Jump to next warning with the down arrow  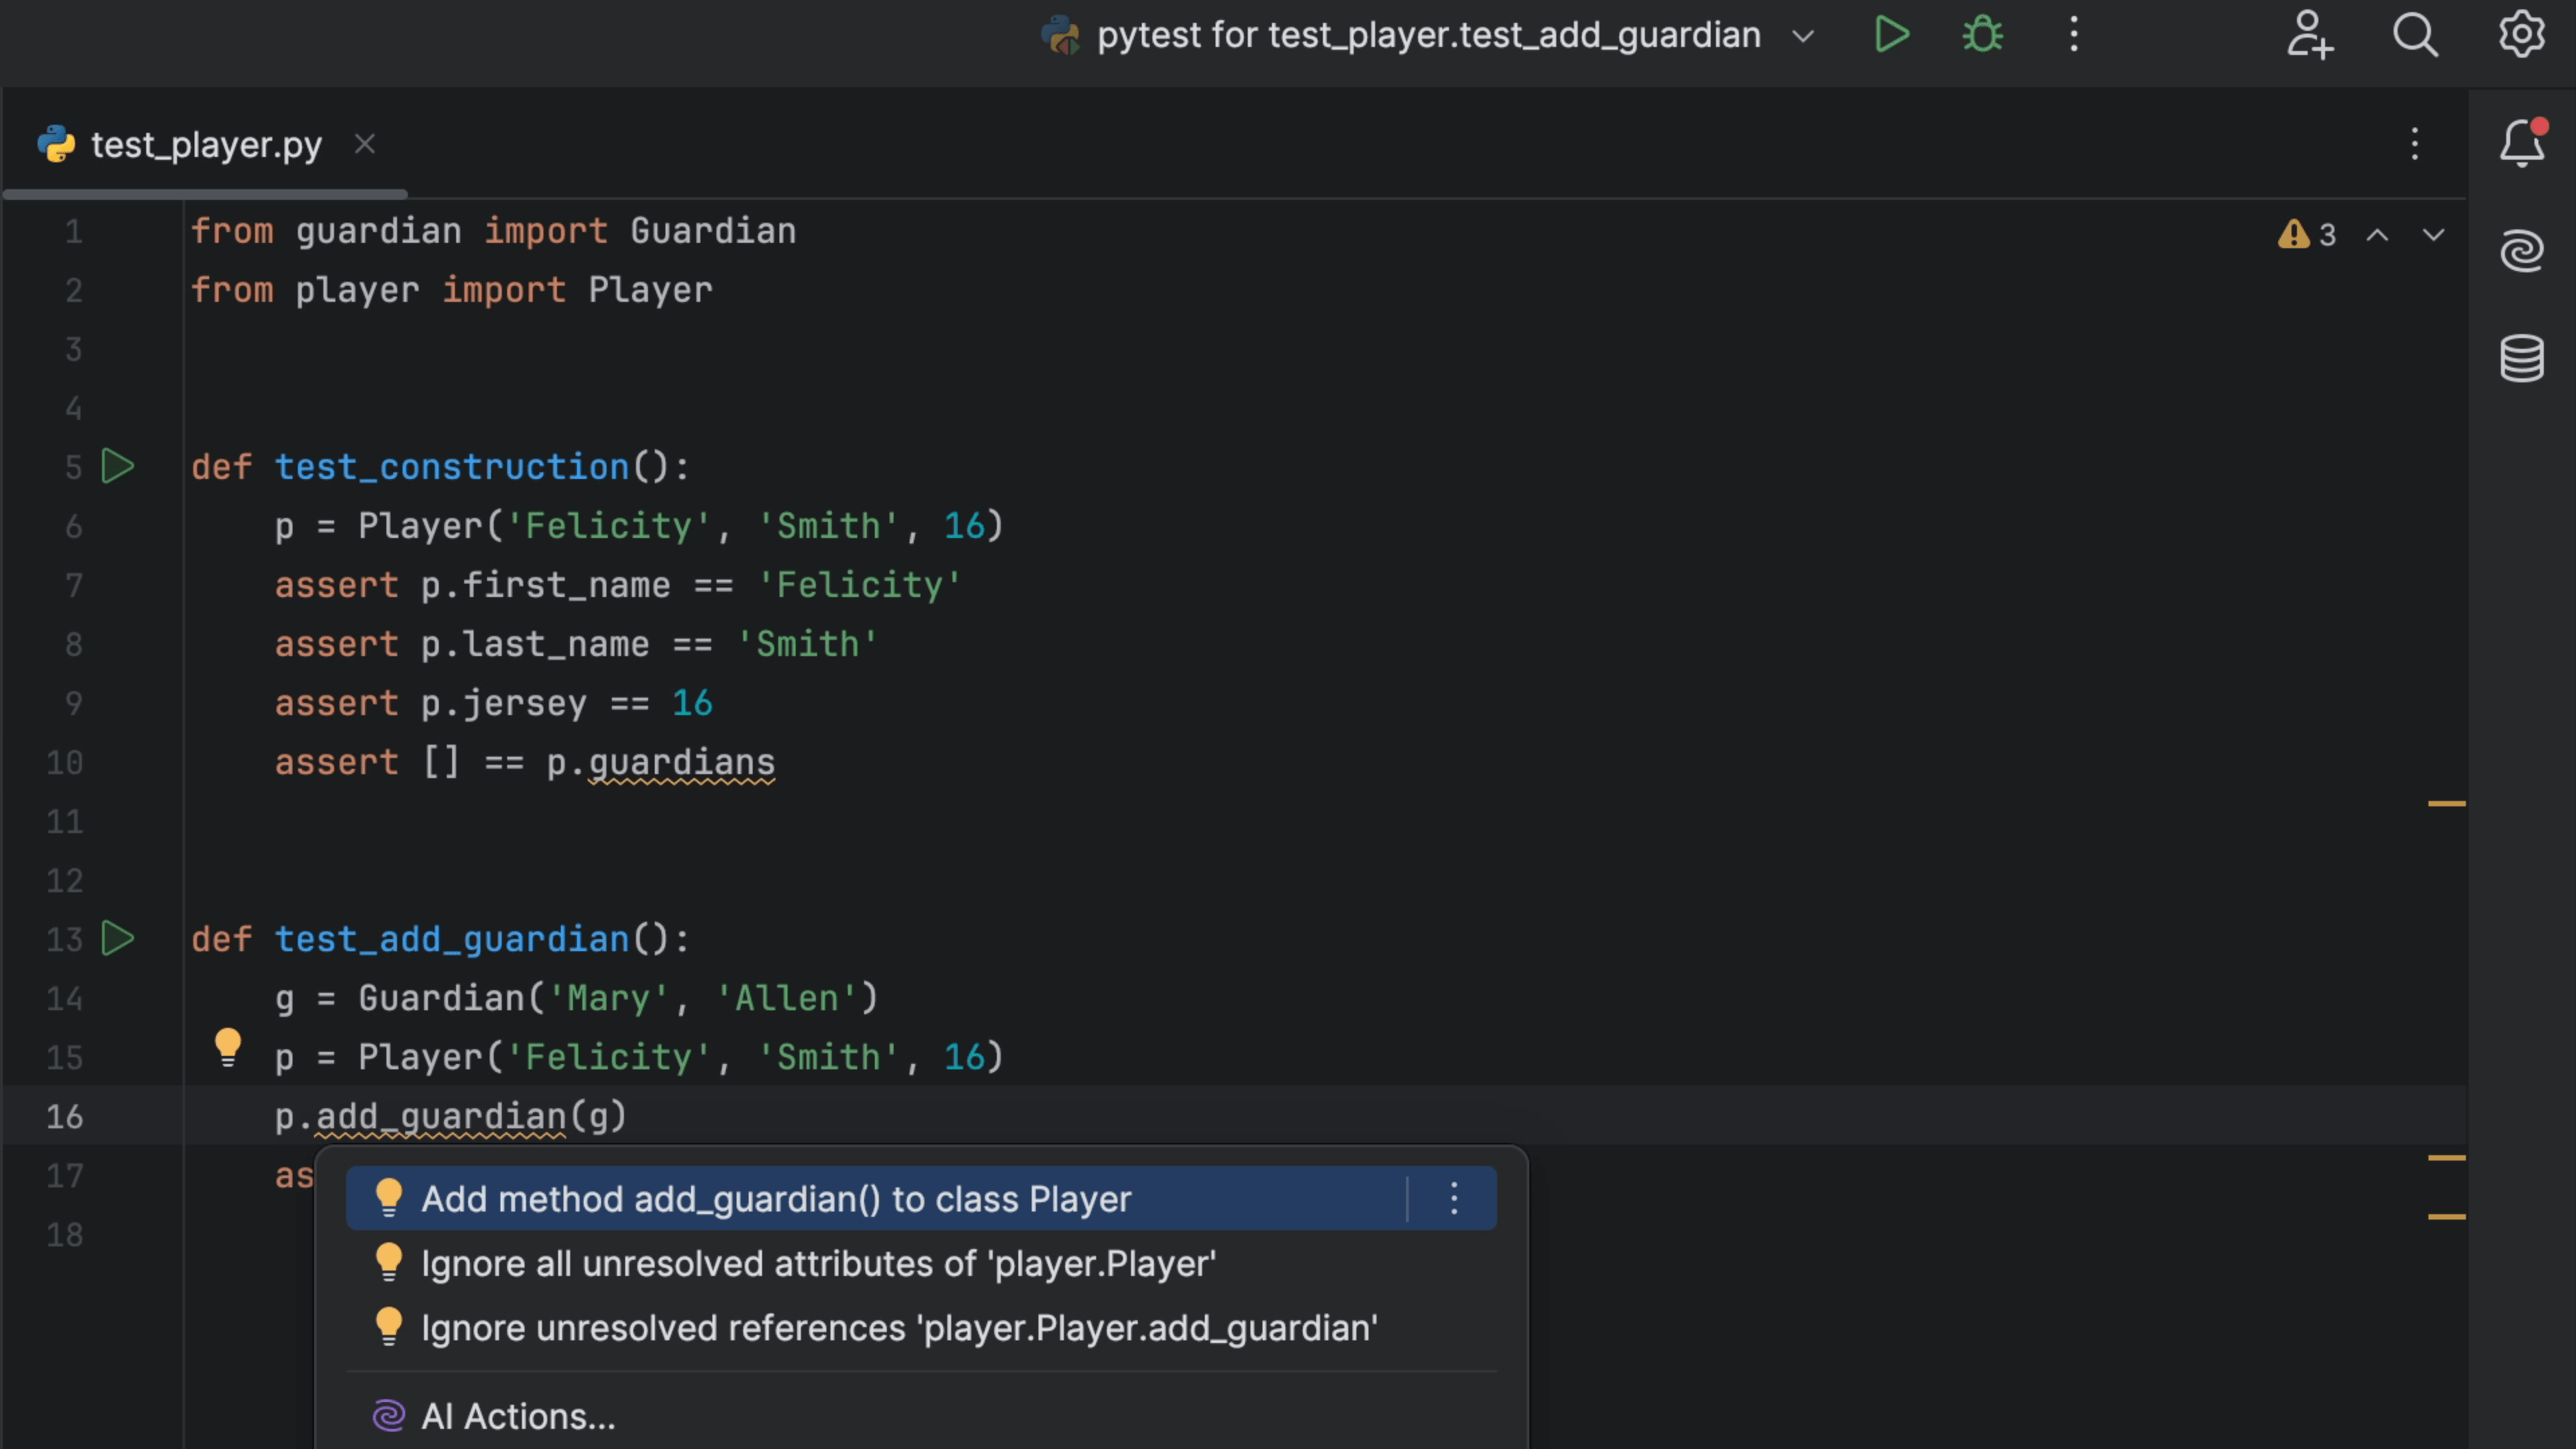pos(2434,235)
